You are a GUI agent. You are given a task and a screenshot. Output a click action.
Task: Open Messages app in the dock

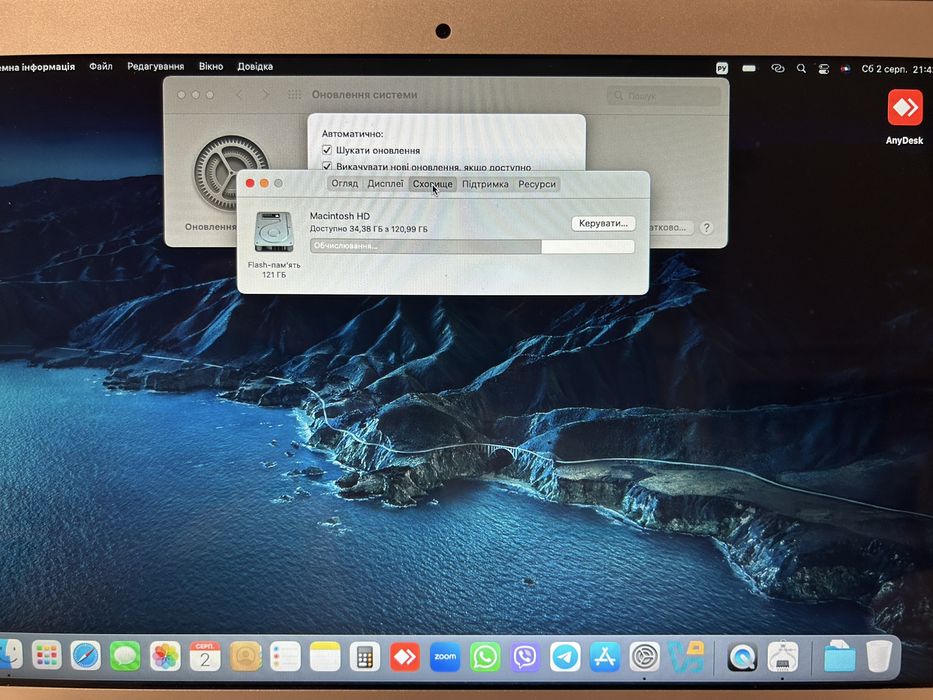tap(125, 657)
